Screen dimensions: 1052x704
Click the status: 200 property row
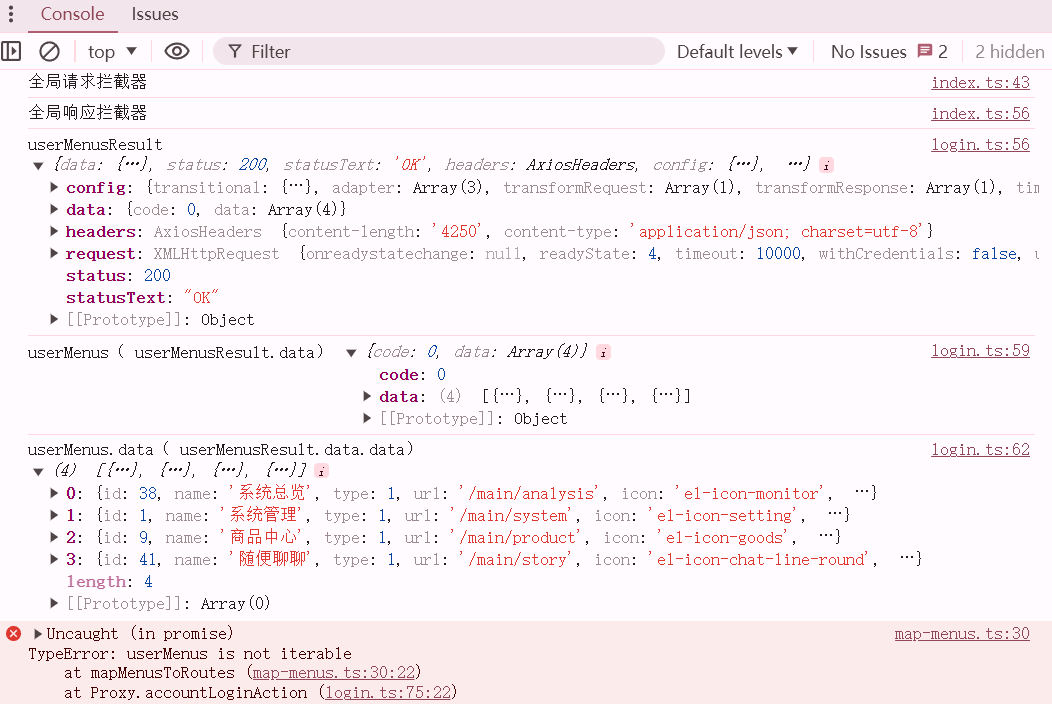(118, 276)
